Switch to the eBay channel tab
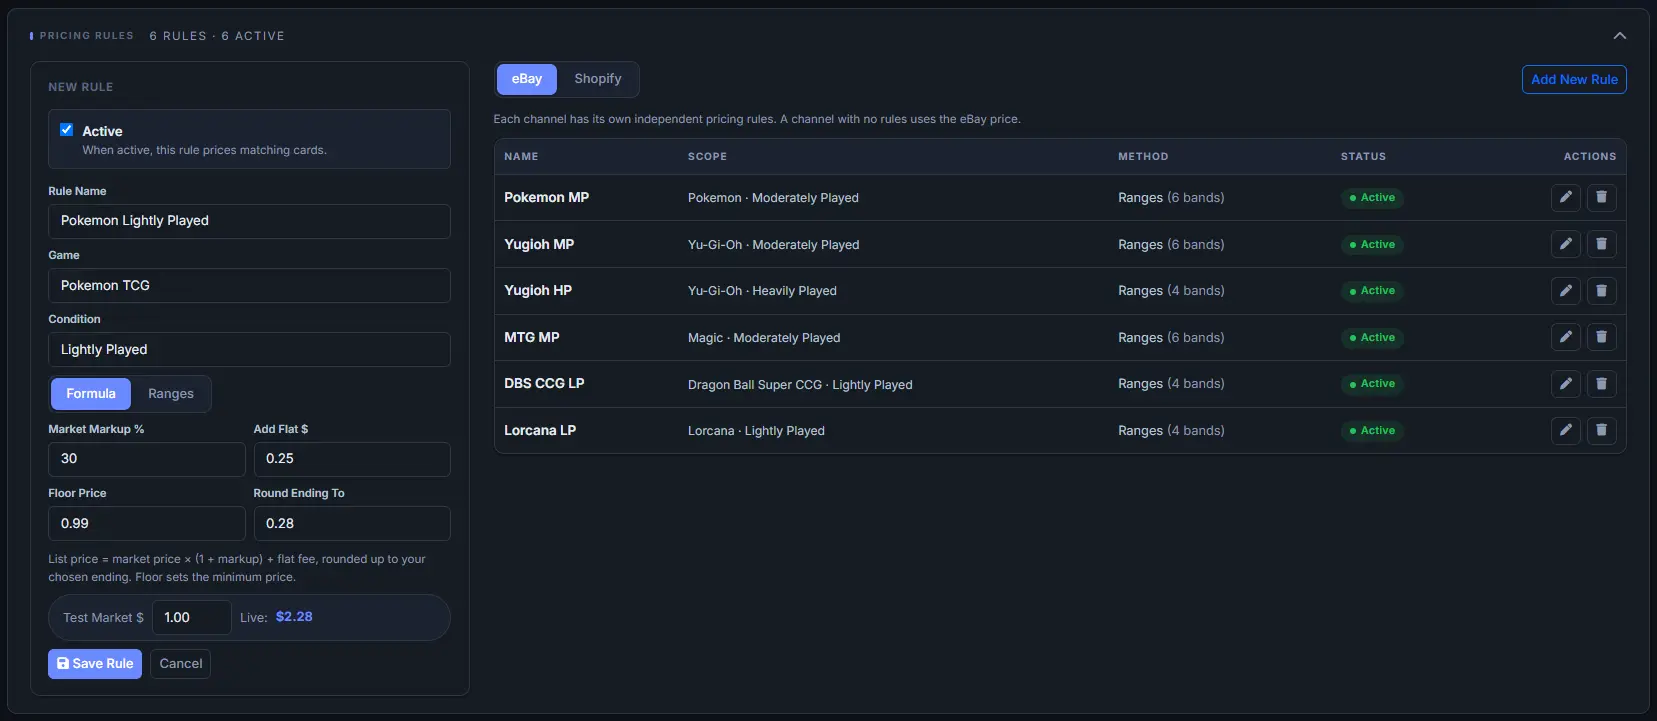 pos(527,79)
